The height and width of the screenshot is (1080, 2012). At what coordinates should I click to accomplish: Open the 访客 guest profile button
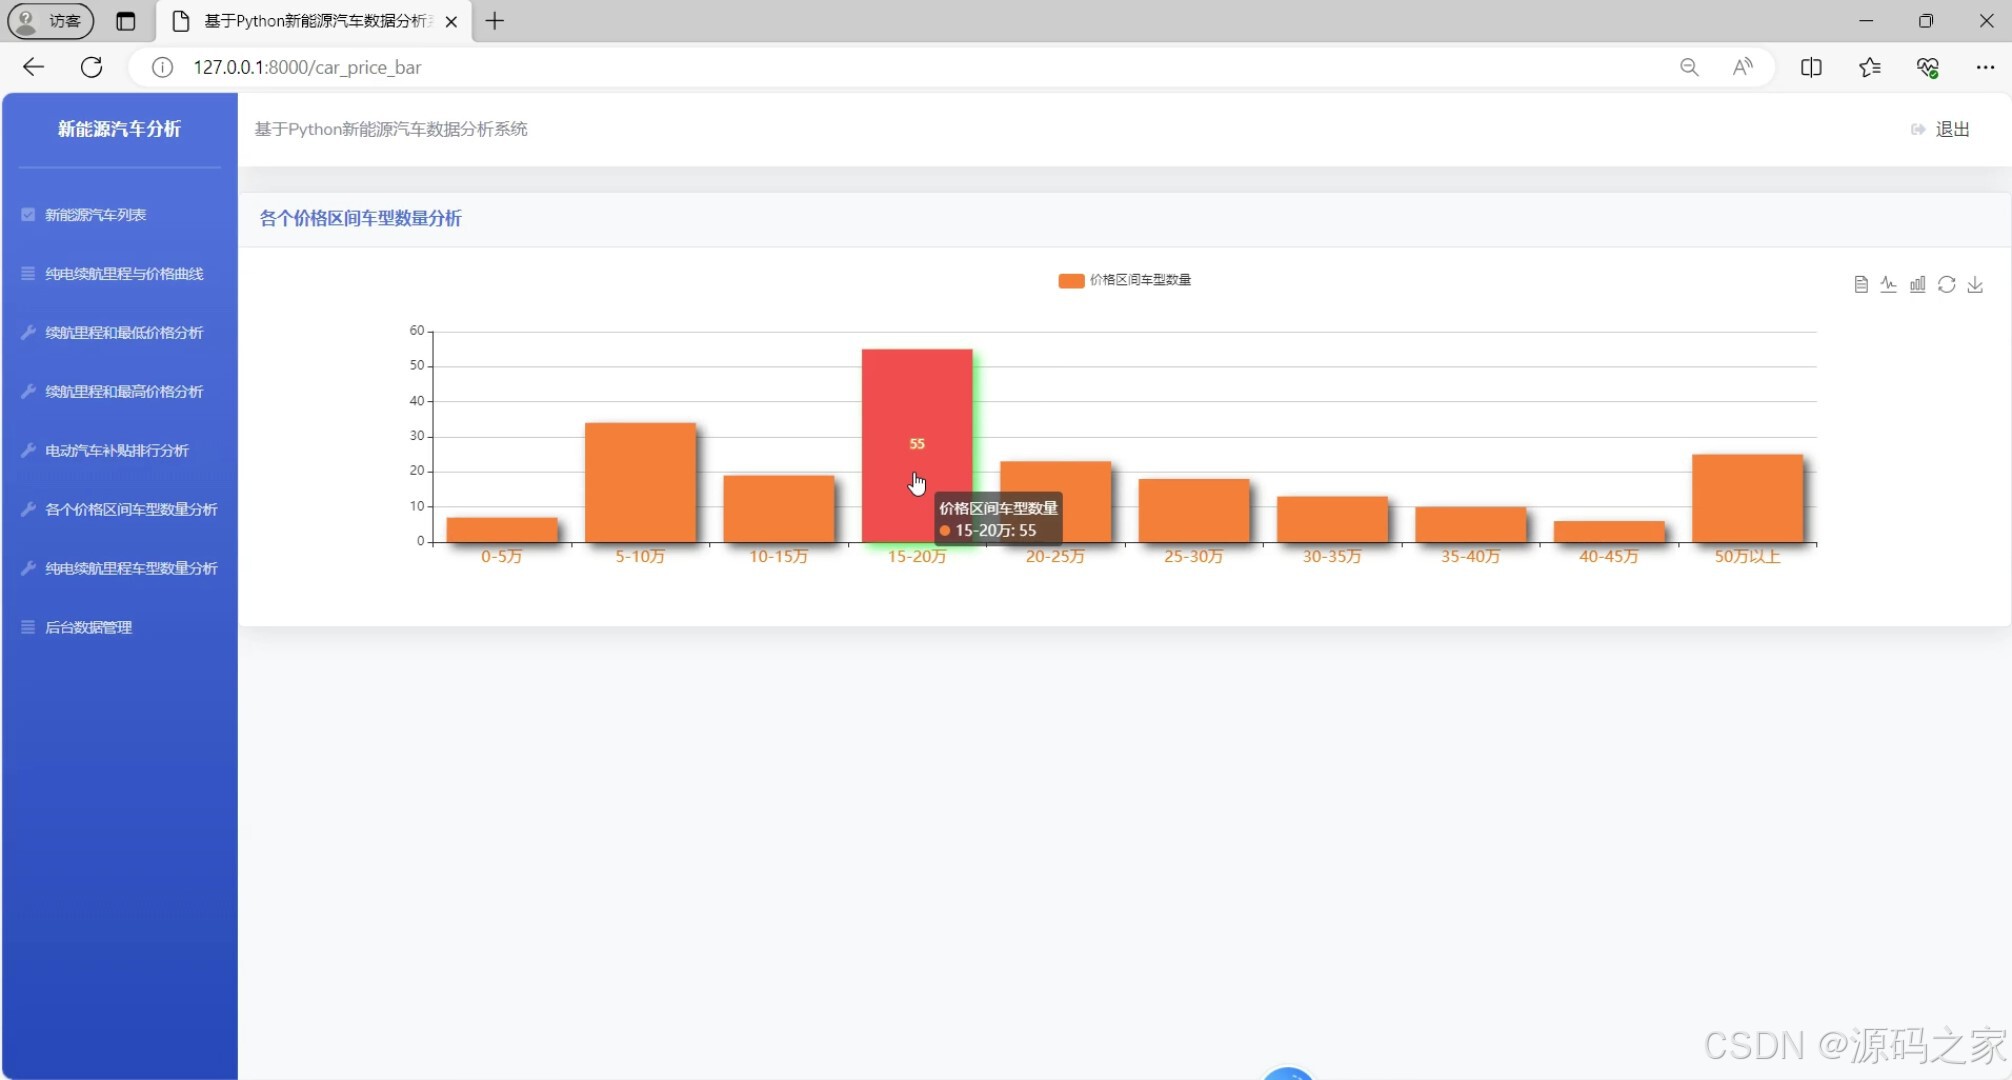coord(51,21)
